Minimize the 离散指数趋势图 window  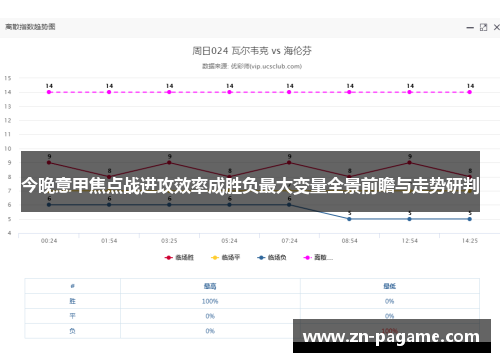click(470, 28)
